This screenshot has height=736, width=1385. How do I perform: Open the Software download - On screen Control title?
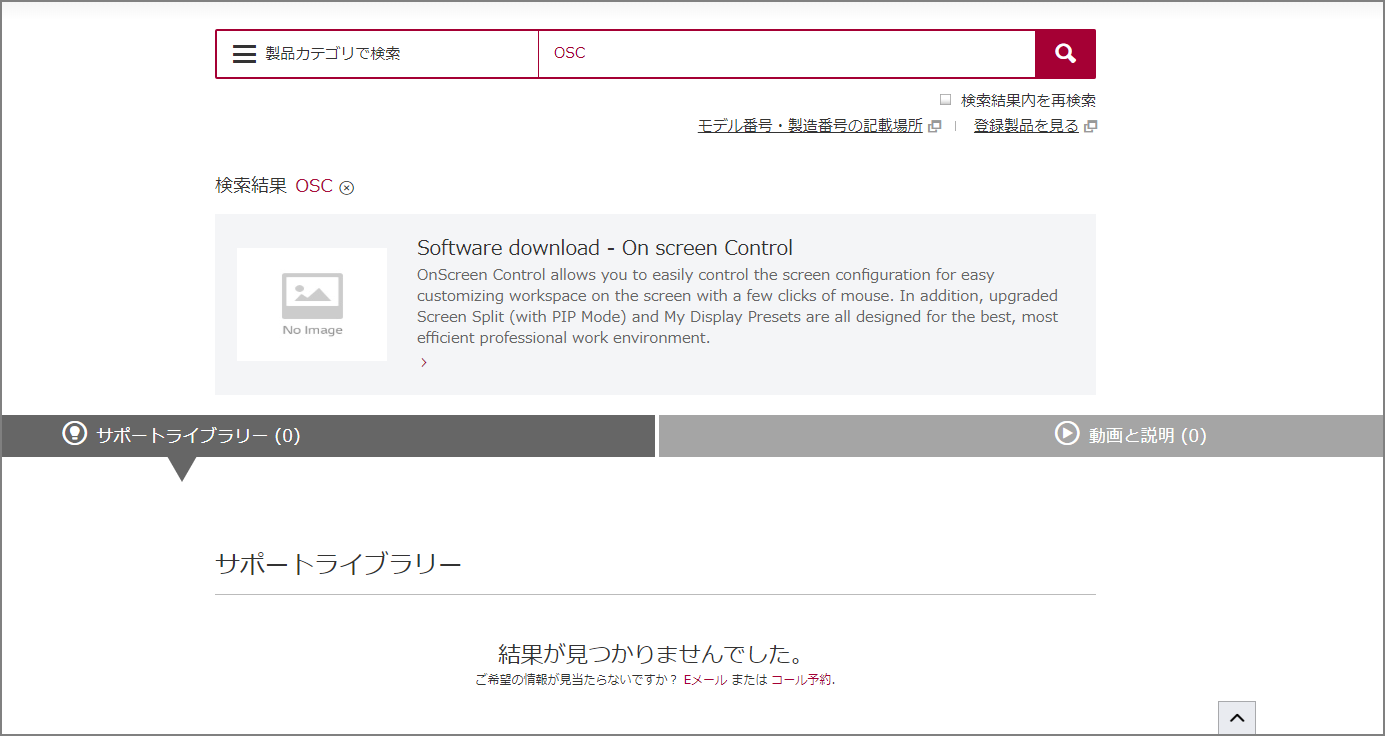tap(604, 248)
